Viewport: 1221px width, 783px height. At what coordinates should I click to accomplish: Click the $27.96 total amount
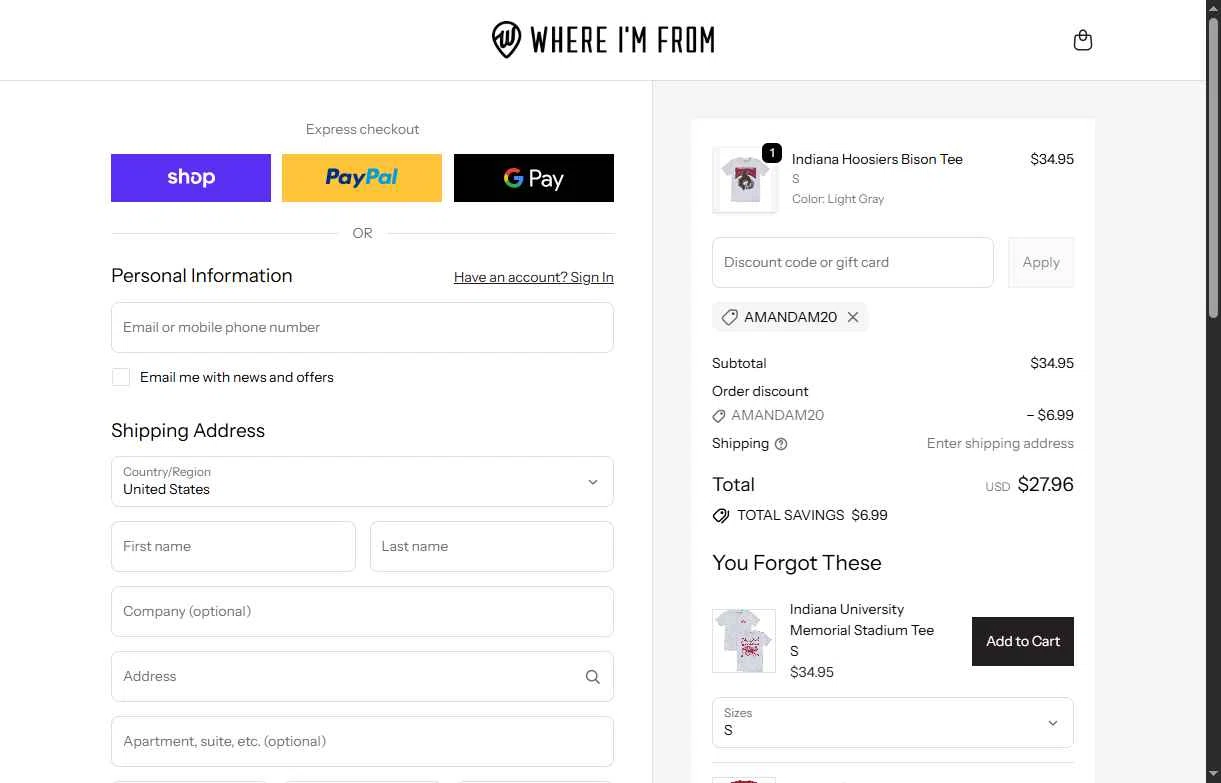click(x=1045, y=485)
